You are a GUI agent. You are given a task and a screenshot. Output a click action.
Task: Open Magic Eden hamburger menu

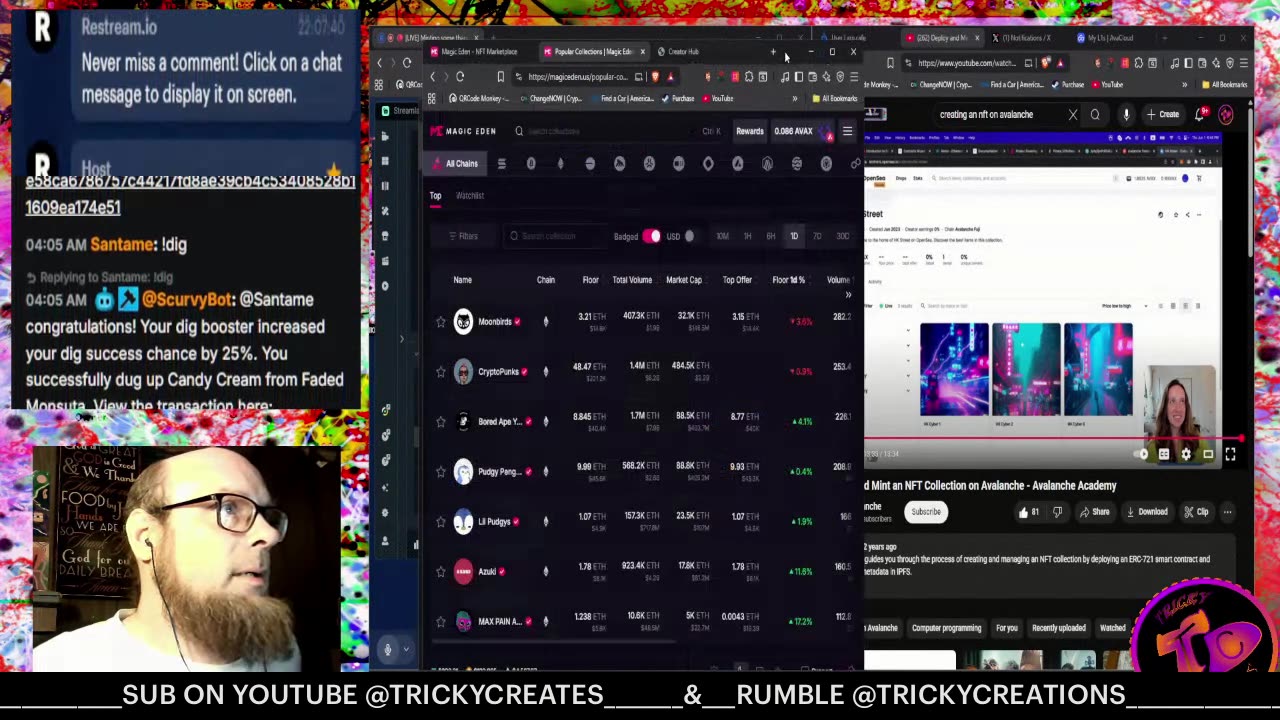[847, 131]
